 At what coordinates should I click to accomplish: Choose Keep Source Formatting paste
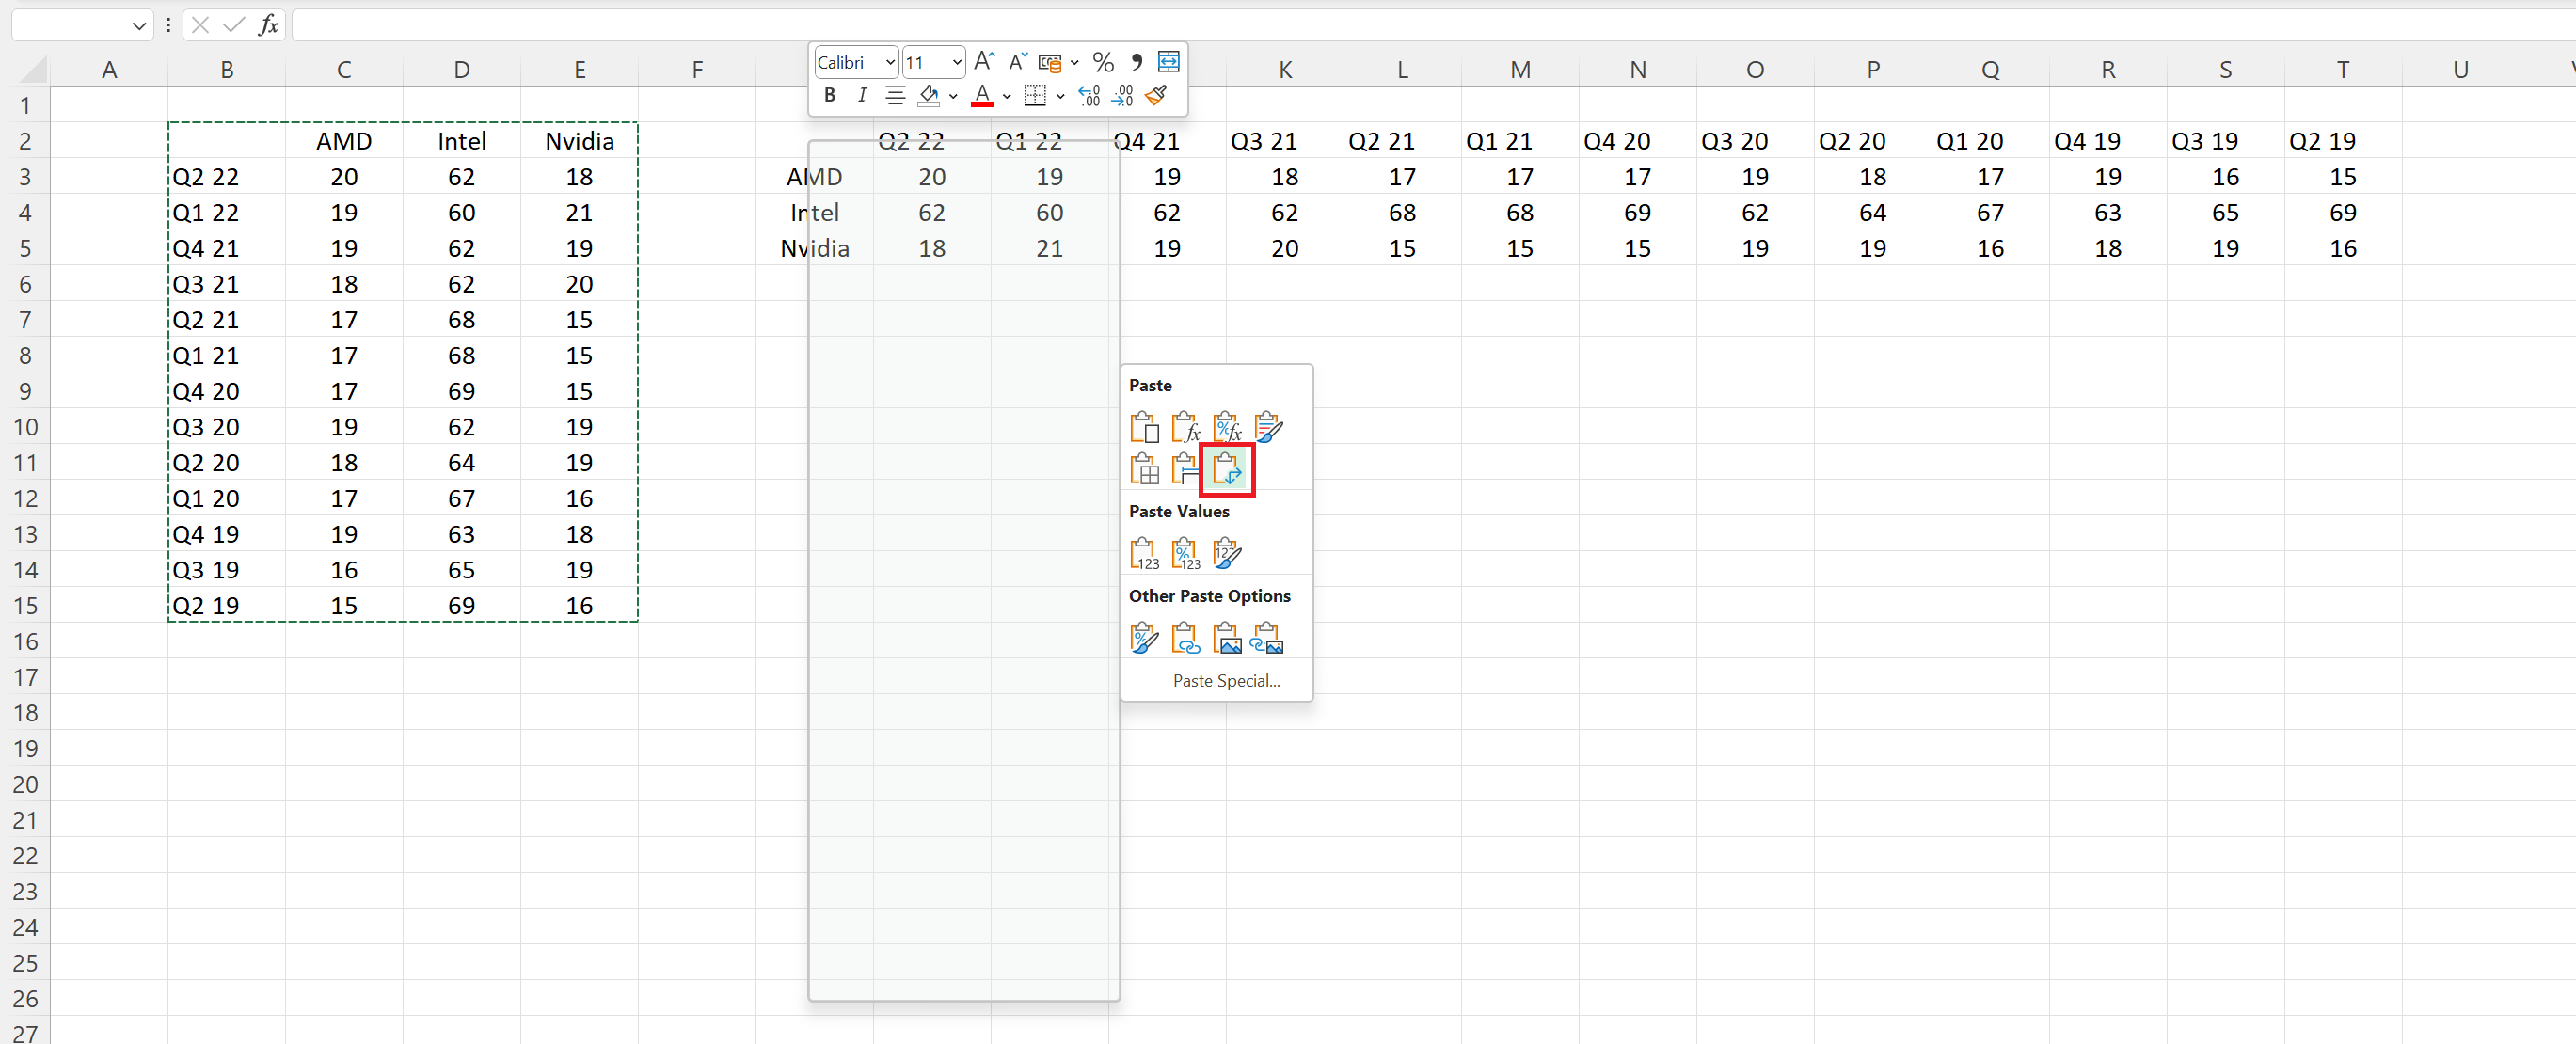coord(1268,427)
